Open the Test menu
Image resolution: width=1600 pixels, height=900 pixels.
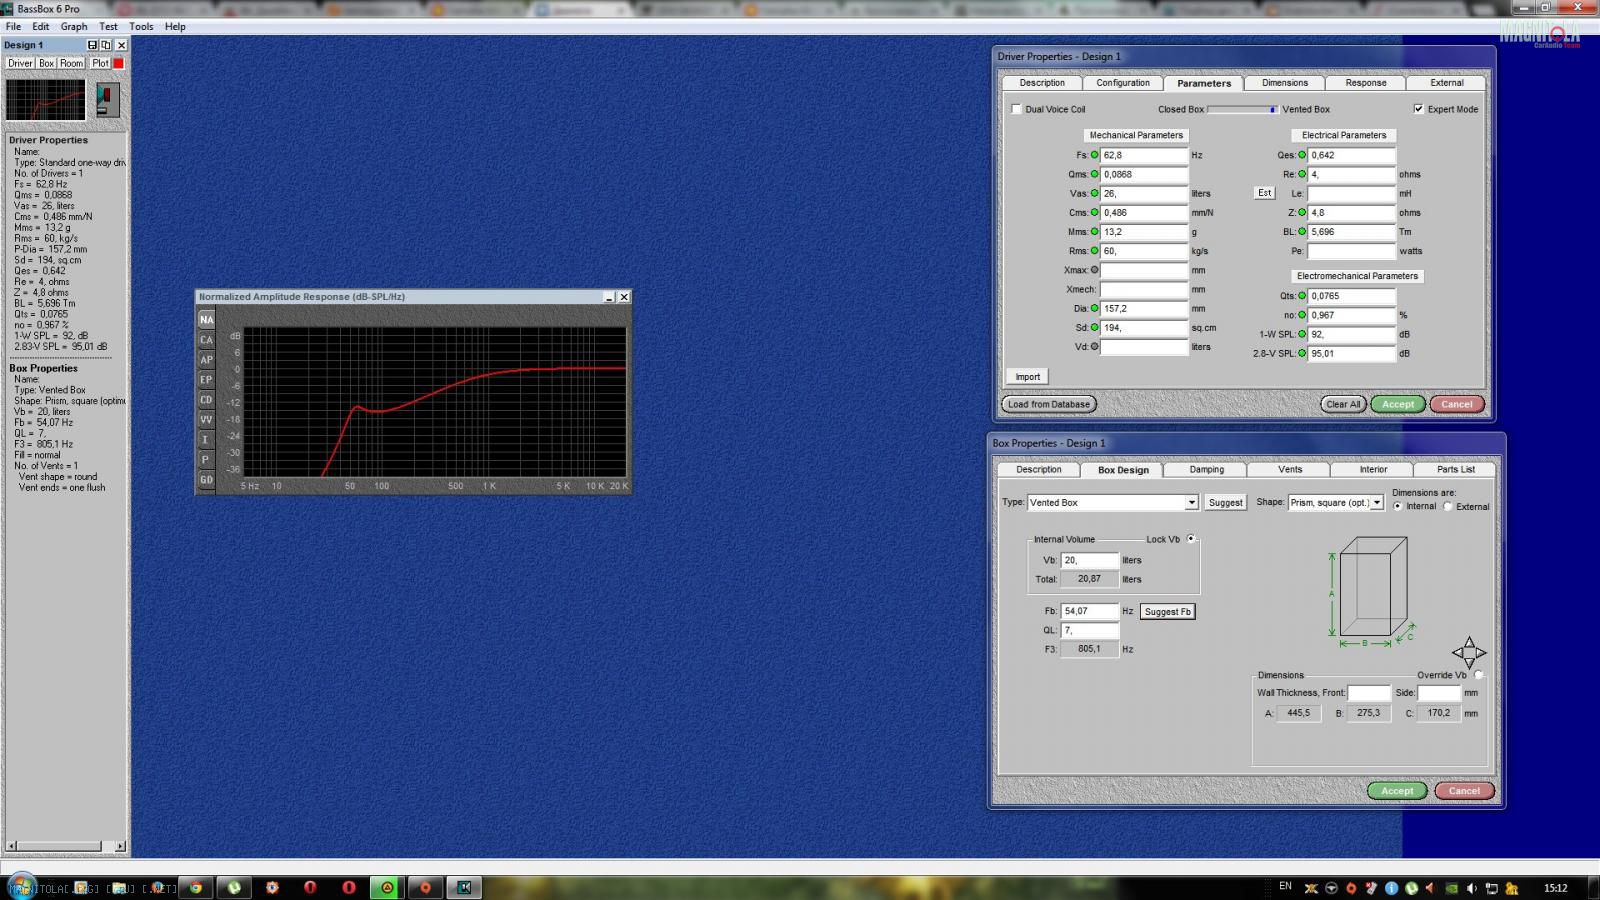[108, 27]
